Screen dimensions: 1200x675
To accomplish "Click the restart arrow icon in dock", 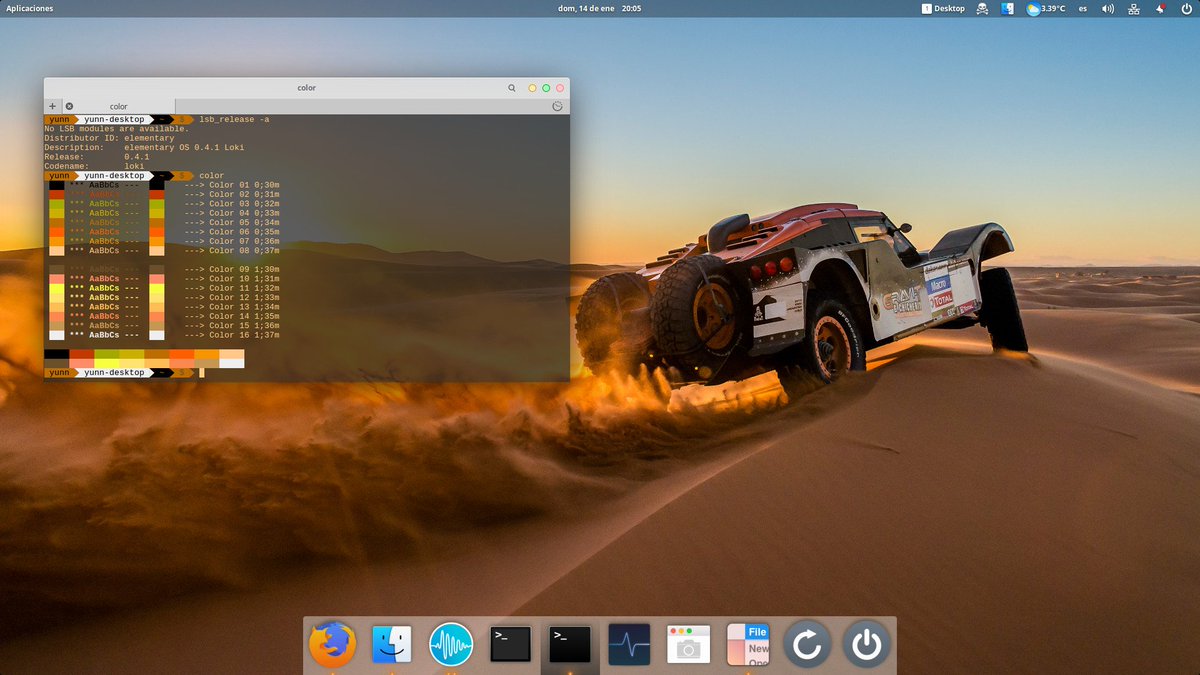I will (x=807, y=645).
